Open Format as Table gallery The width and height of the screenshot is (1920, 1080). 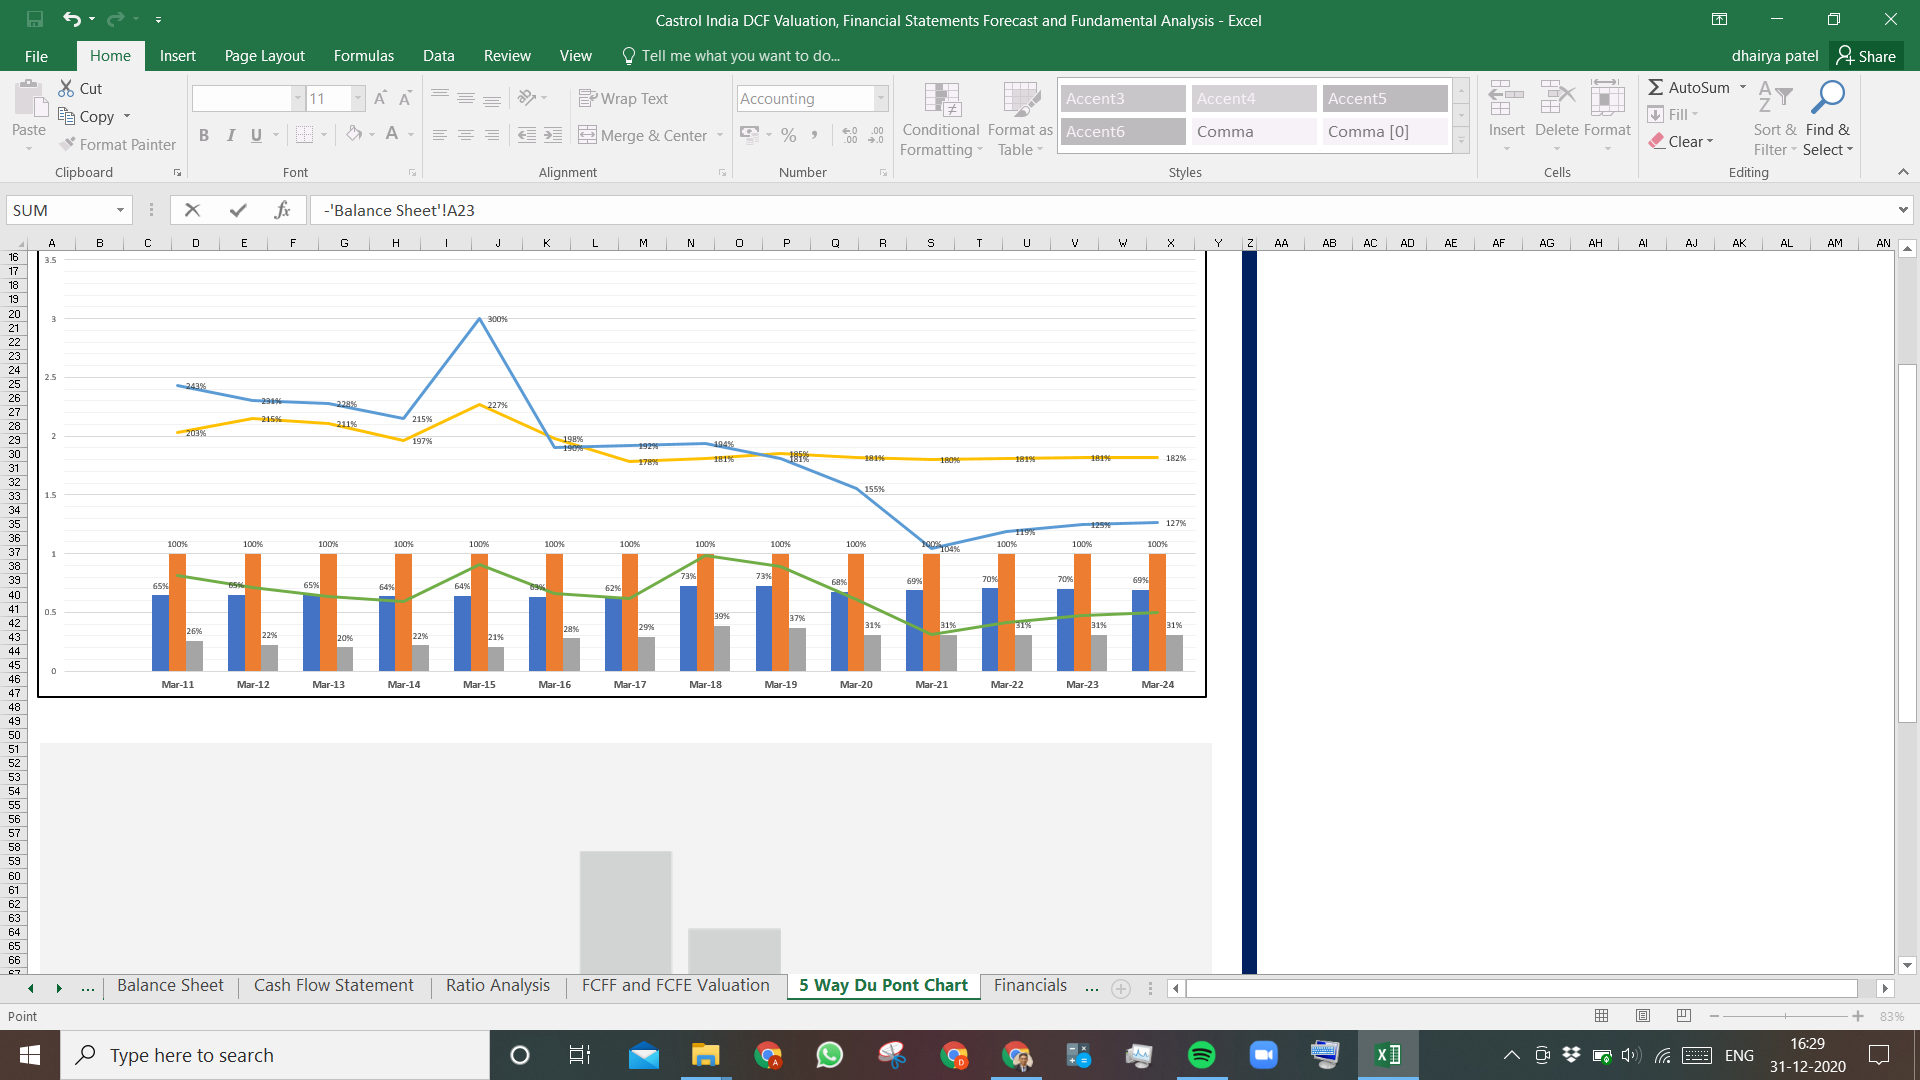point(1020,119)
